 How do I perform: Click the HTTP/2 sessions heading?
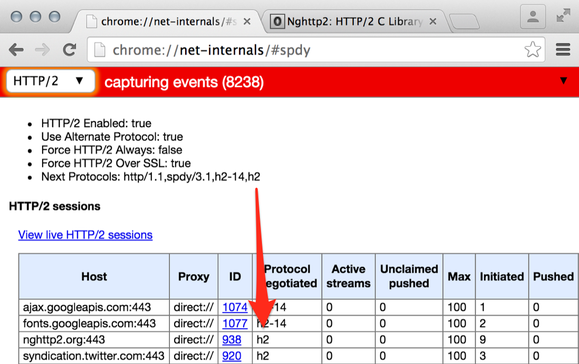click(x=55, y=206)
